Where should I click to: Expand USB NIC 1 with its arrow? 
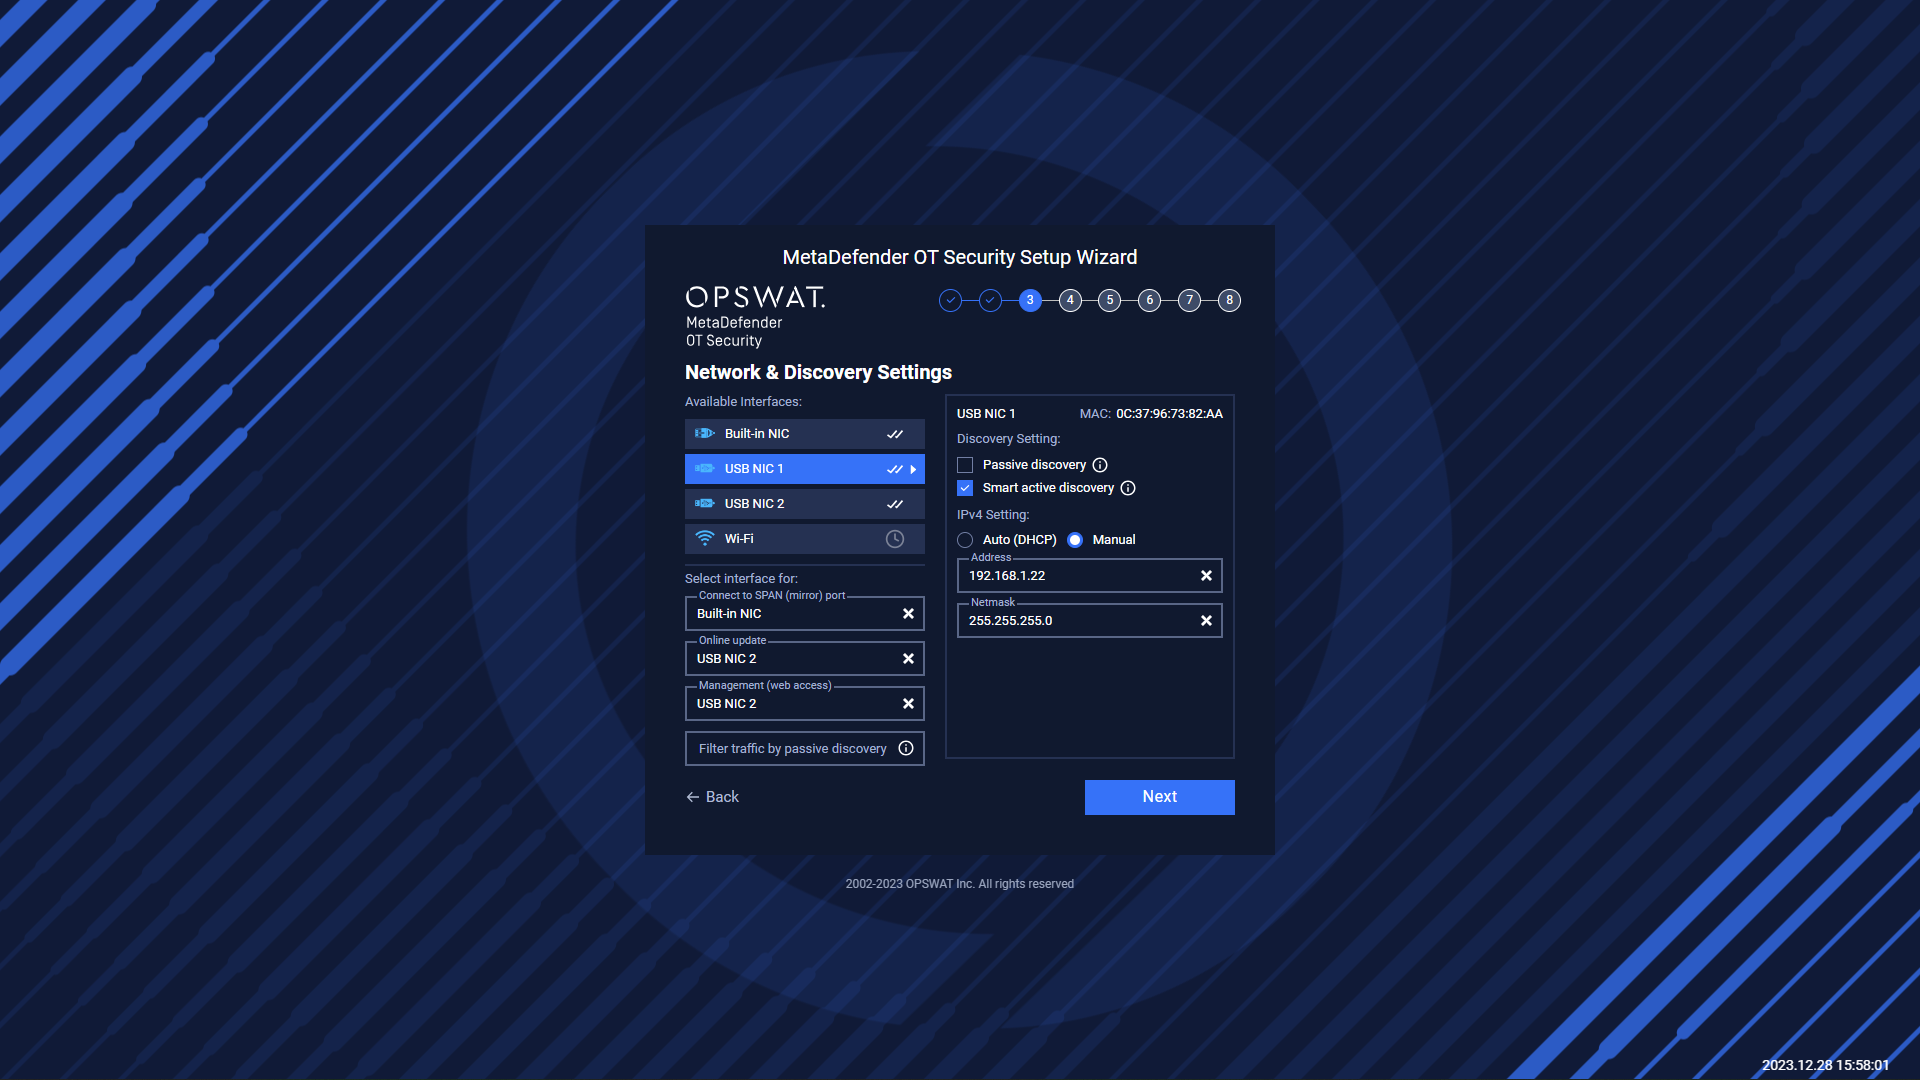913,469
